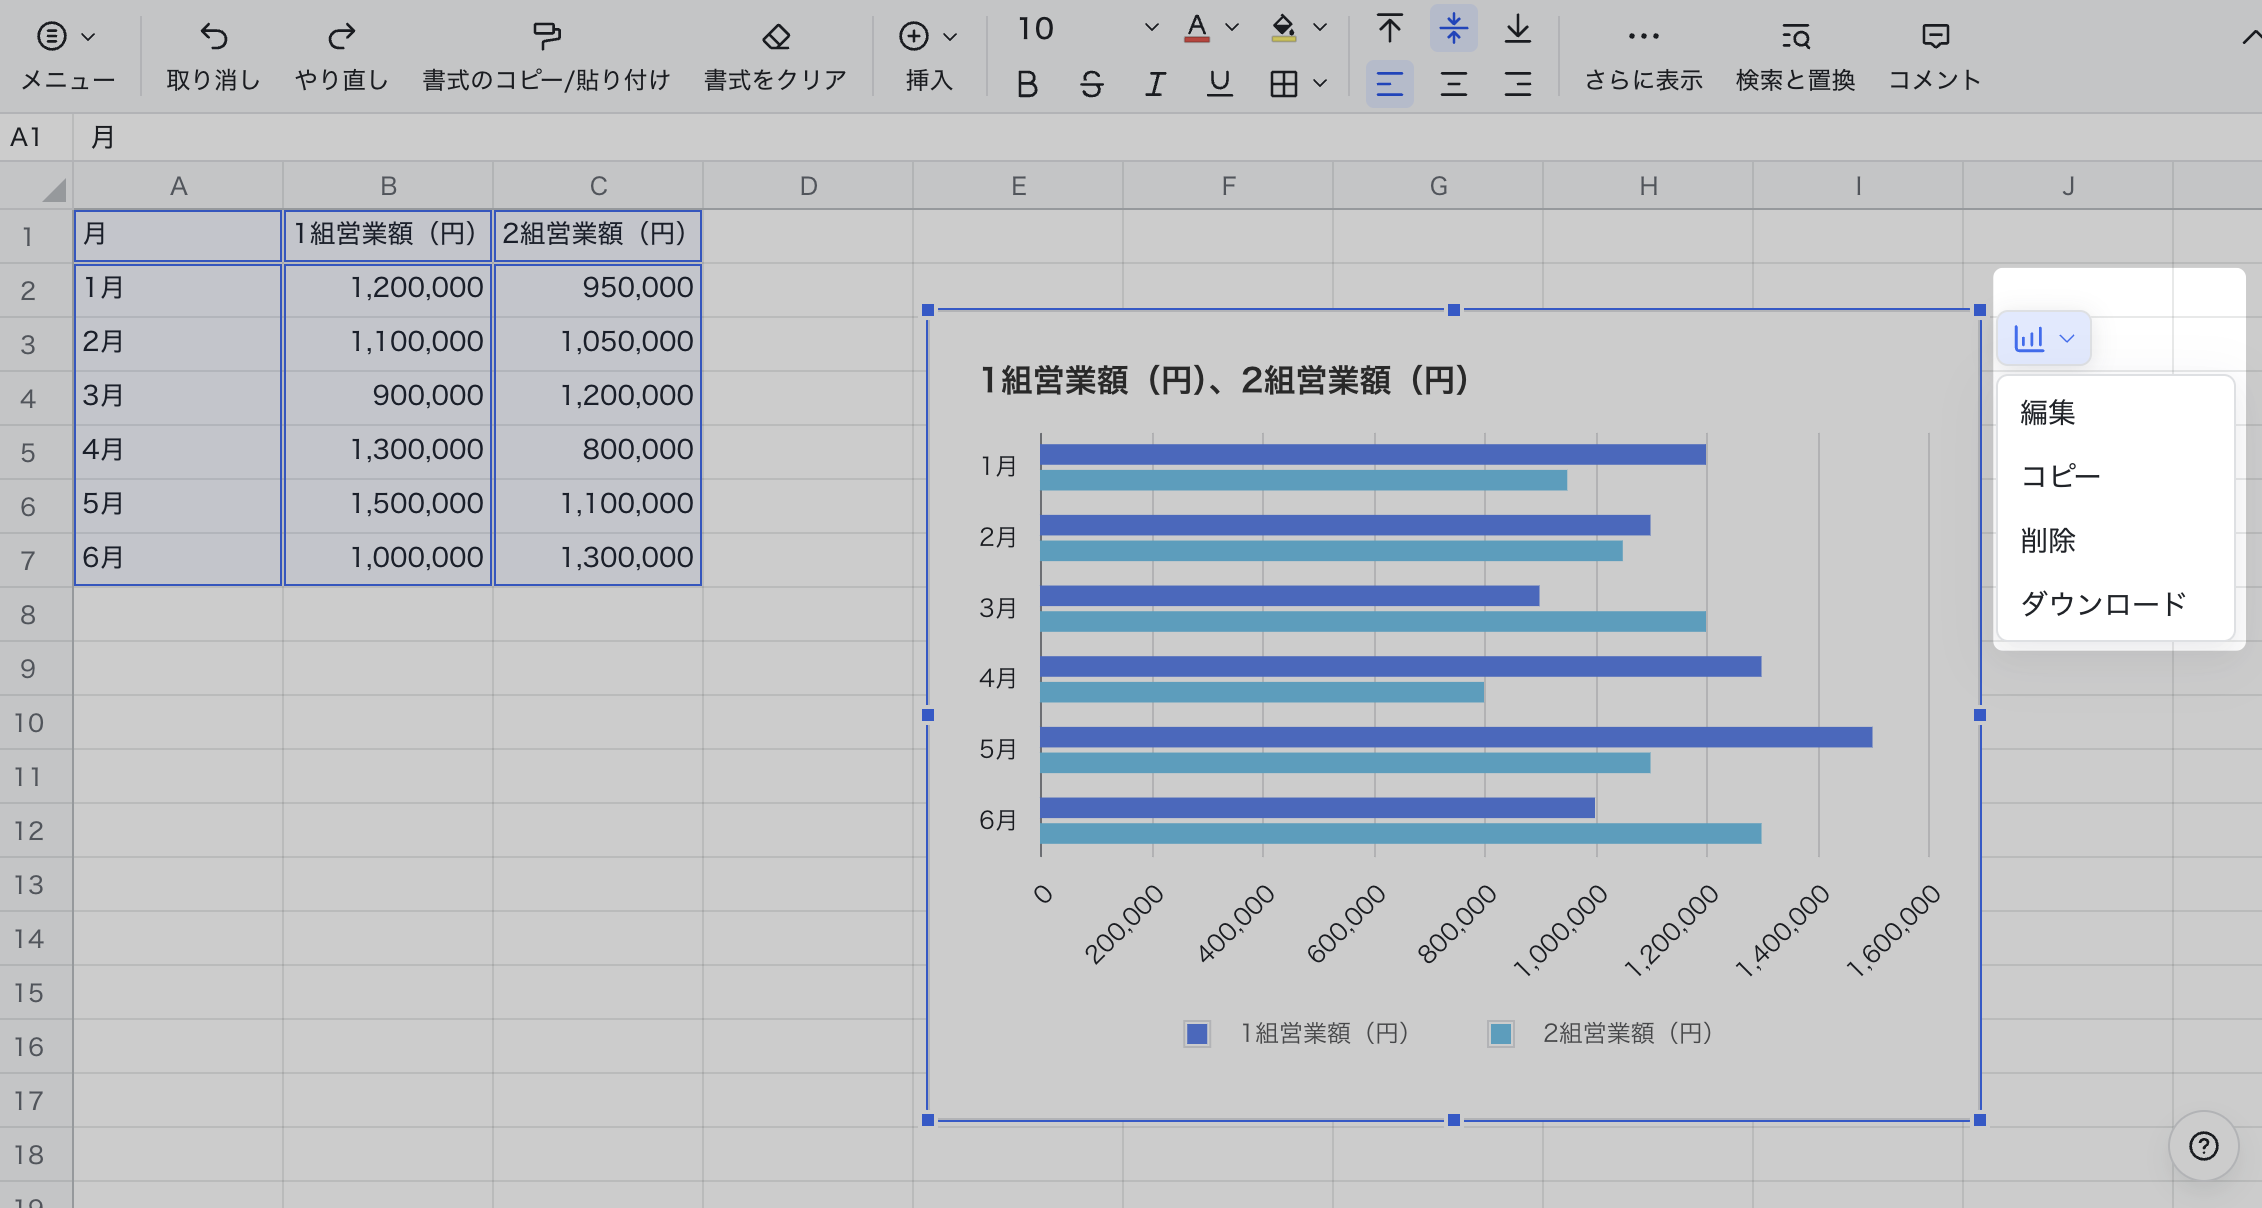
Task: Click the help question mark icon
Action: [2203, 1146]
